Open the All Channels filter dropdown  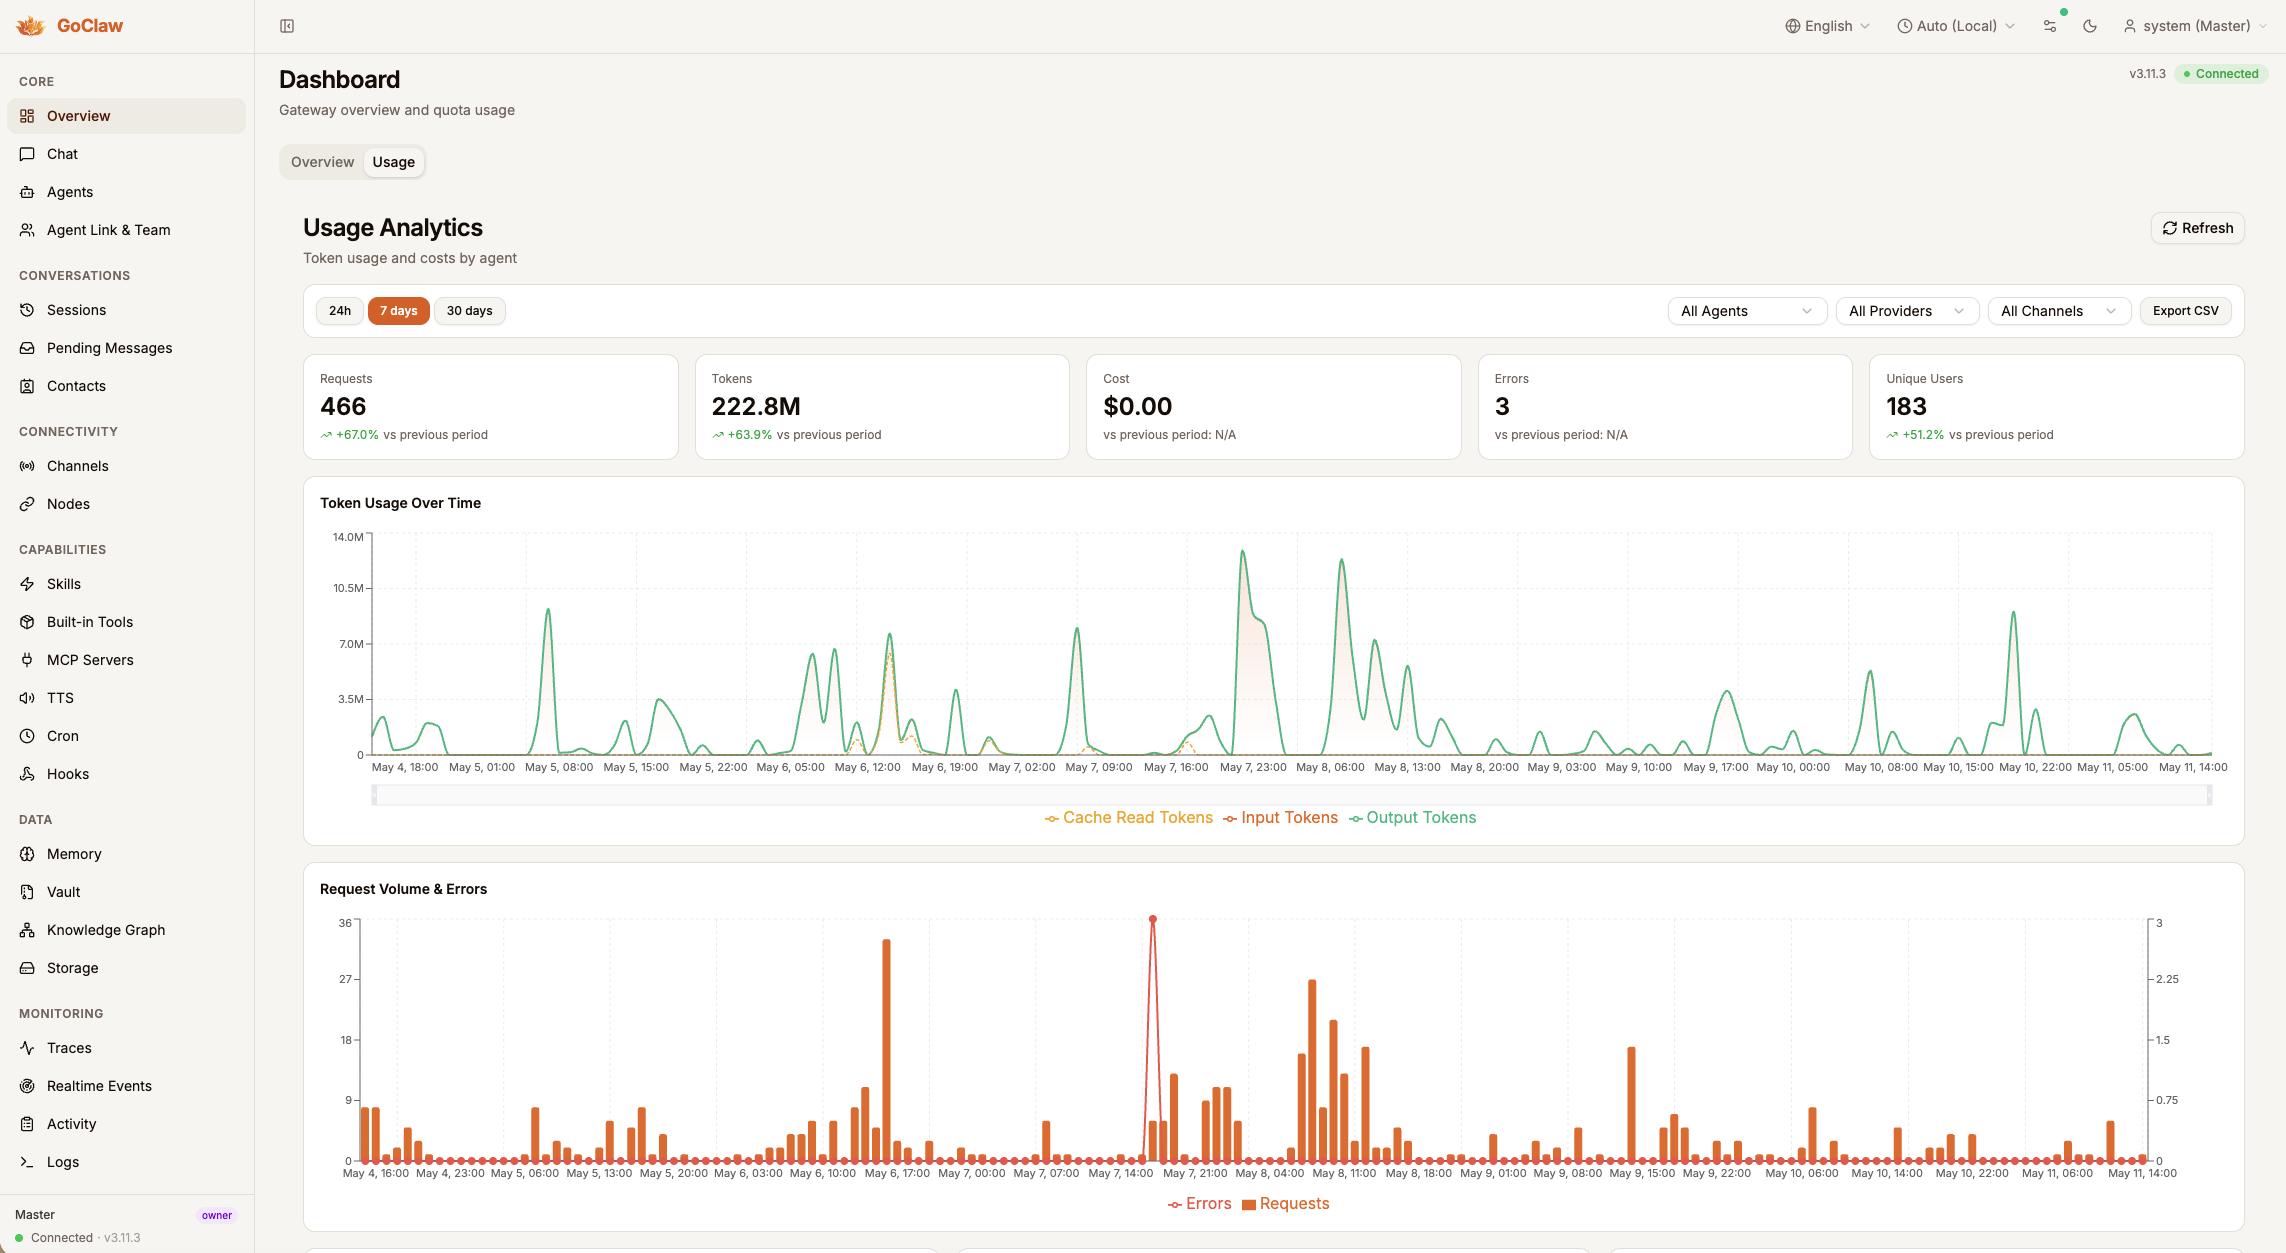(2059, 311)
